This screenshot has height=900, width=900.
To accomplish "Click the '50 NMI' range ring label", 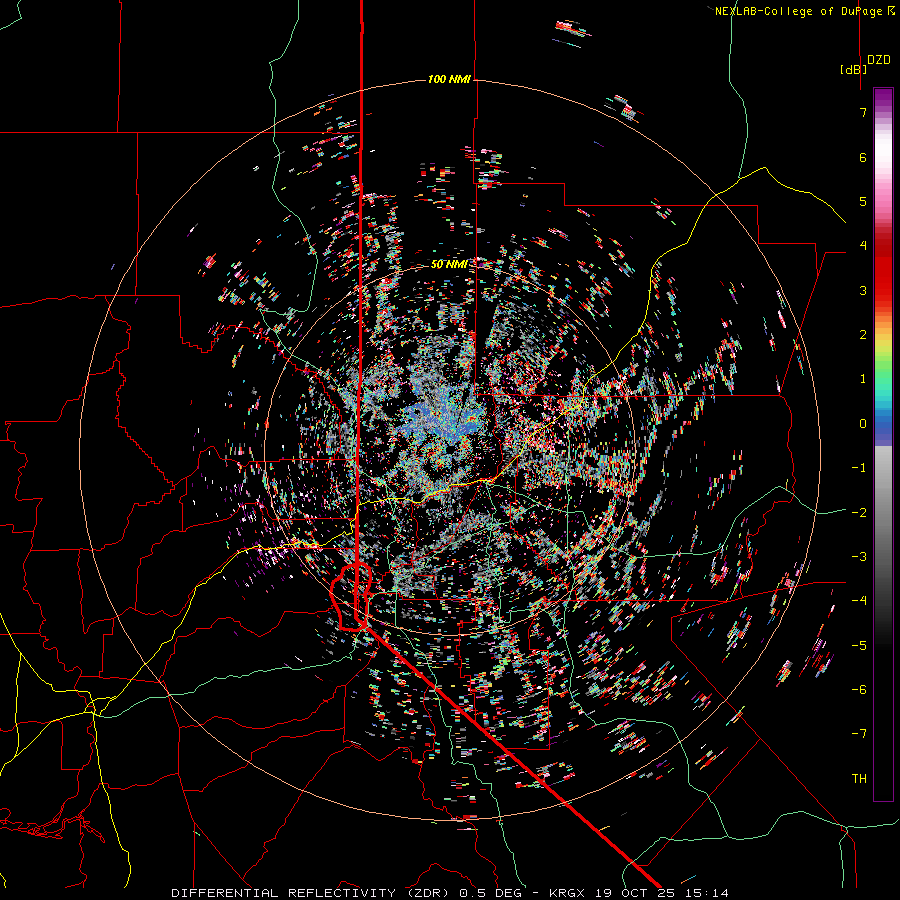I will click(x=449, y=264).
